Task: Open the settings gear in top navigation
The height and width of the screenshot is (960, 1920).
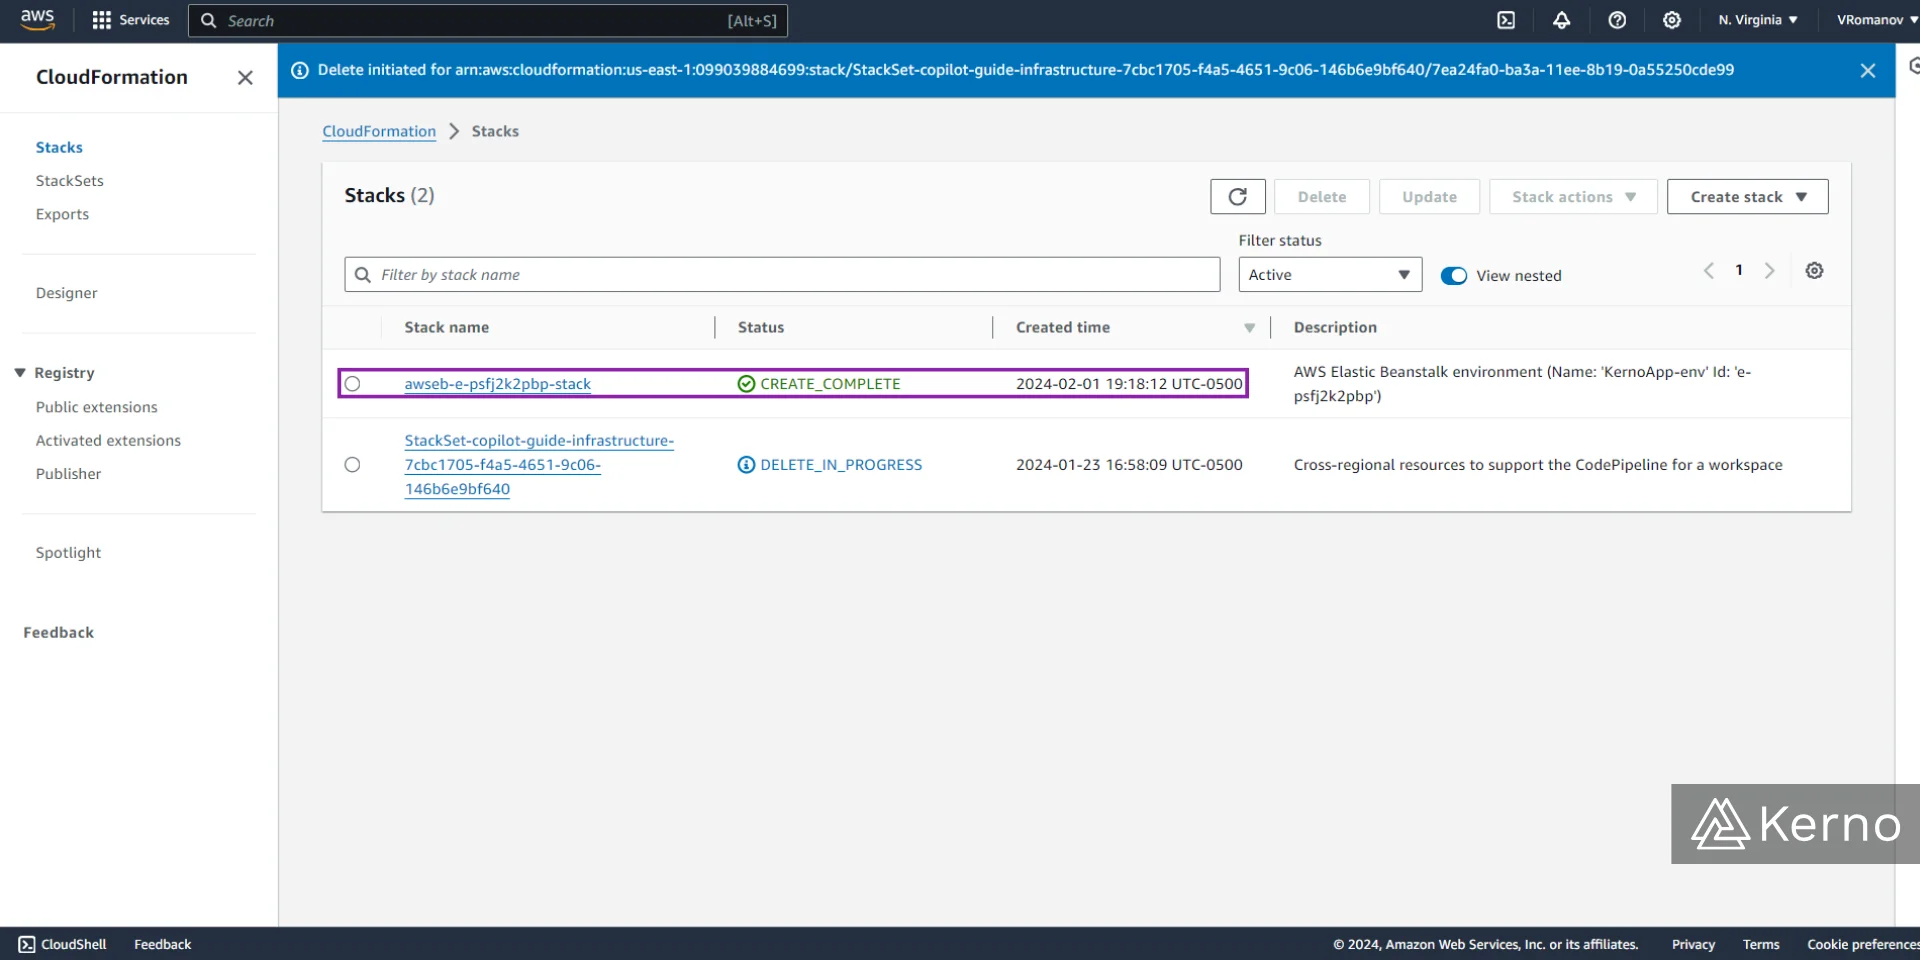Action: coord(1672,20)
